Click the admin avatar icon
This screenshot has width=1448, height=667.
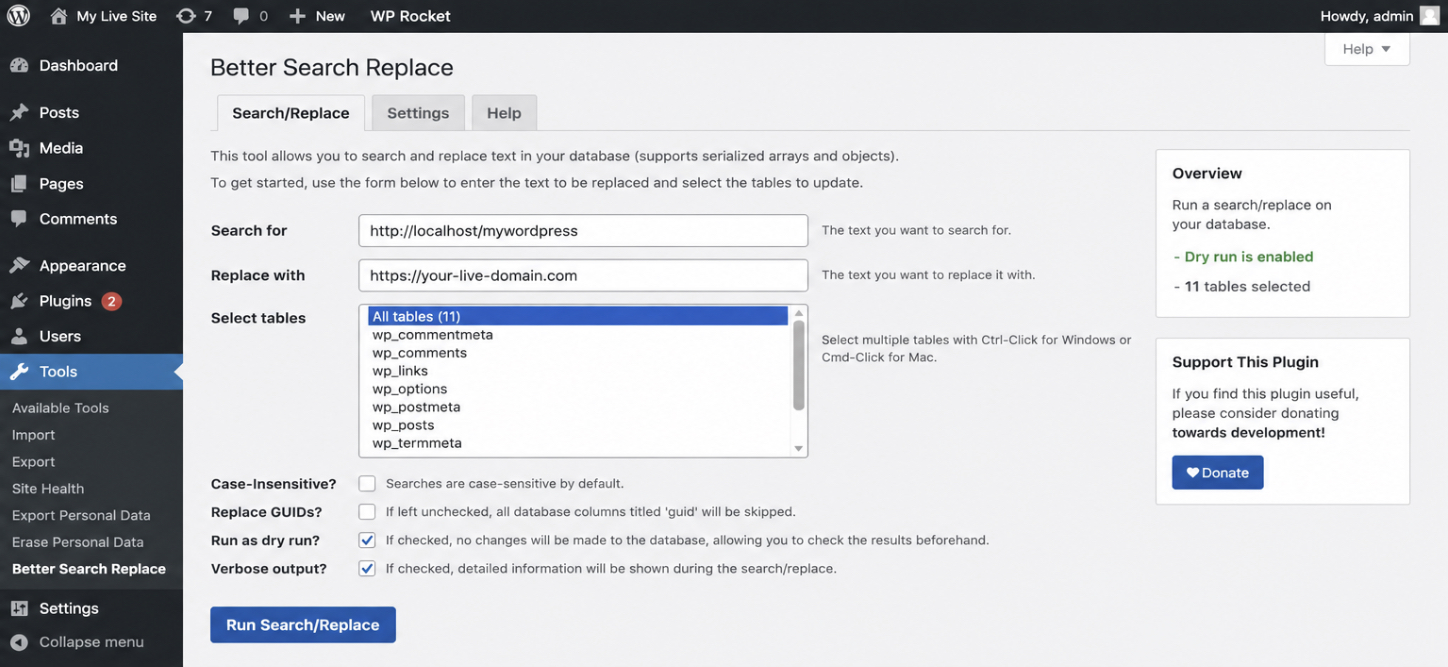1430,16
